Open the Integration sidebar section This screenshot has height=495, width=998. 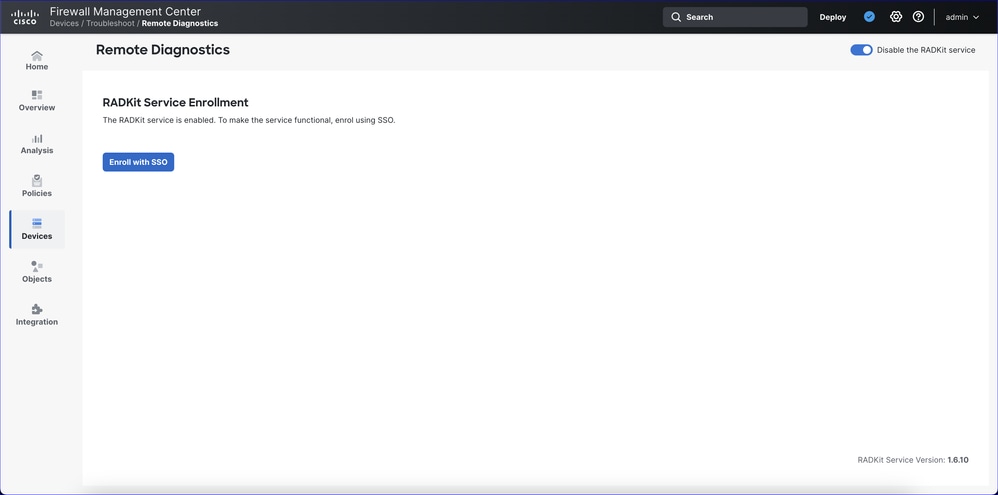point(37,316)
